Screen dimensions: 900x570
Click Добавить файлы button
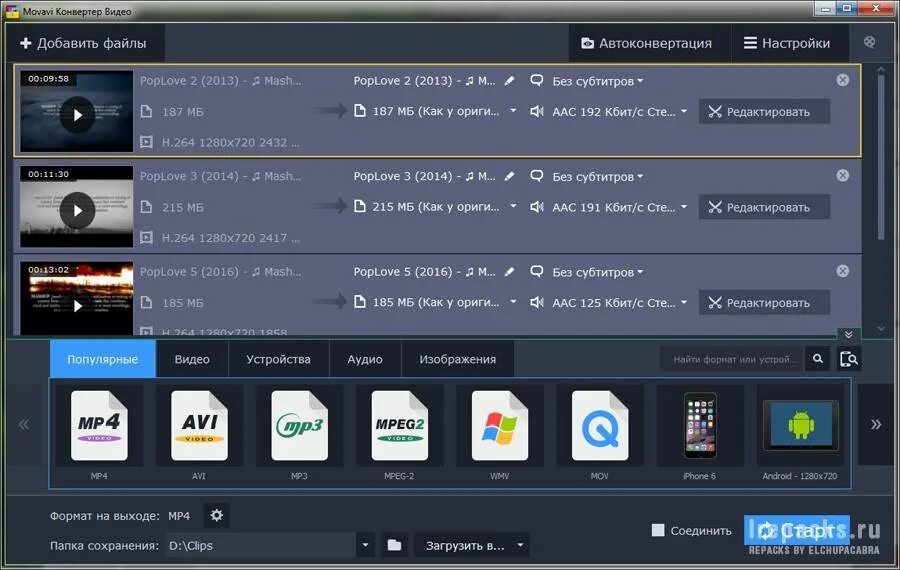click(84, 43)
